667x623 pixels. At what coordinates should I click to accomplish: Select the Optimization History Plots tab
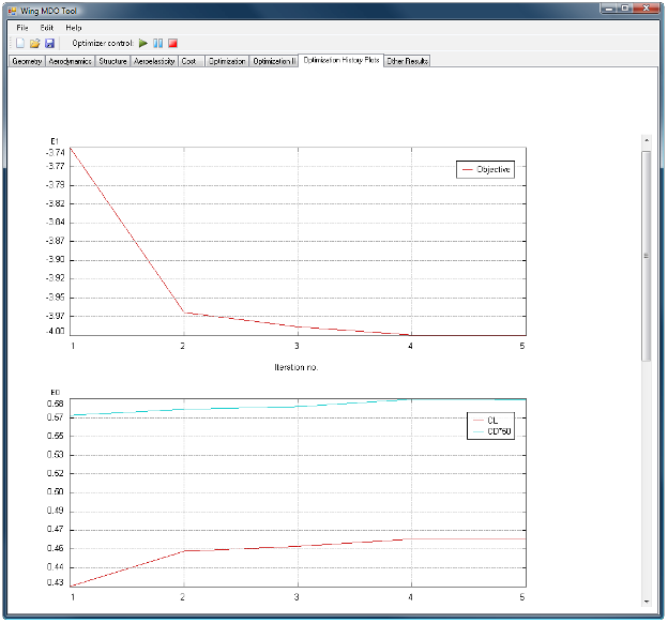[x=341, y=60]
